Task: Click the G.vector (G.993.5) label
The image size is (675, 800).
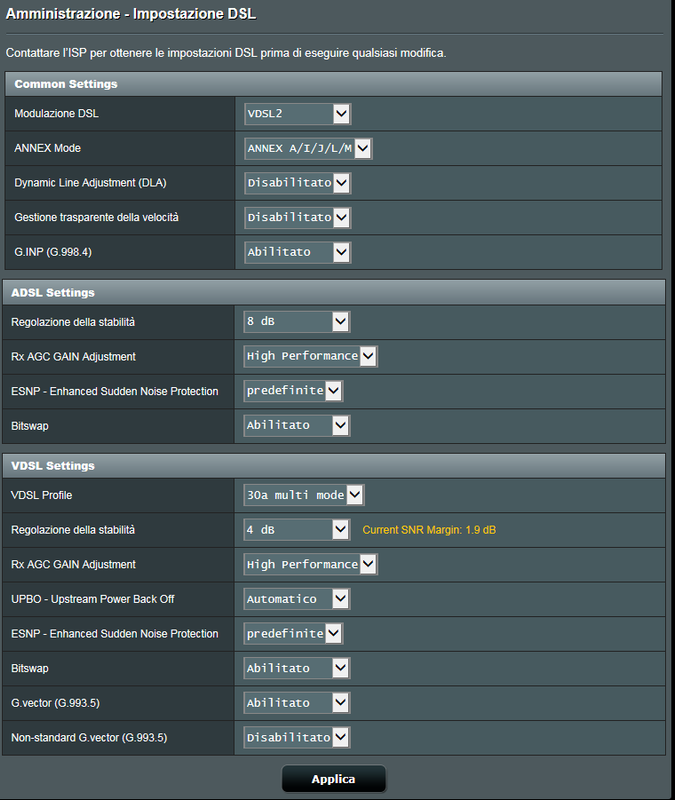Action: pos(56,703)
